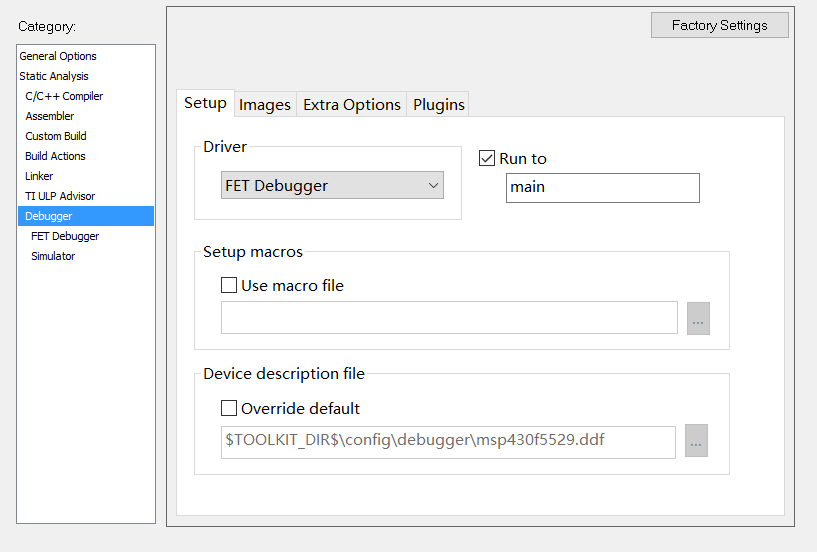This screenshot has height=552, width=817.
Task: Enable the Use macro file checkbox
Action: click(x=230, y=285)
